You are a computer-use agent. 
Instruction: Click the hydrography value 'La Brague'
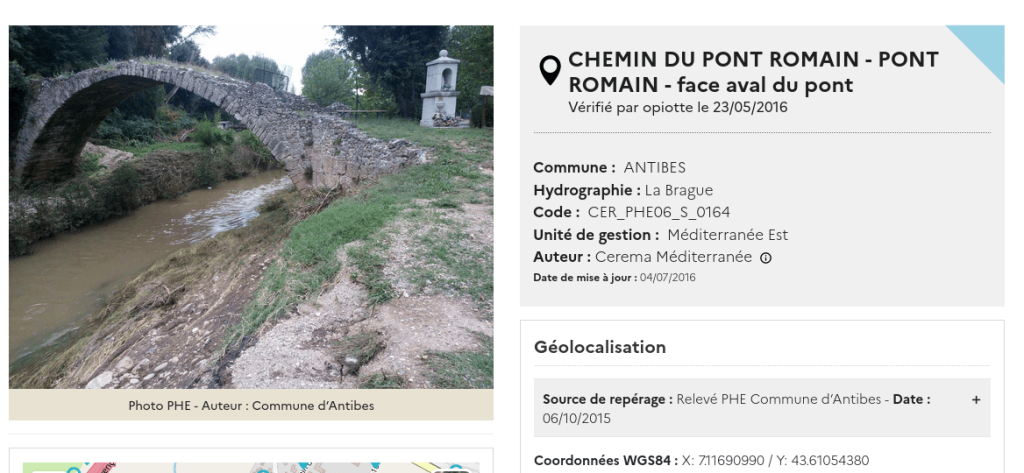[x=679, y=190]
